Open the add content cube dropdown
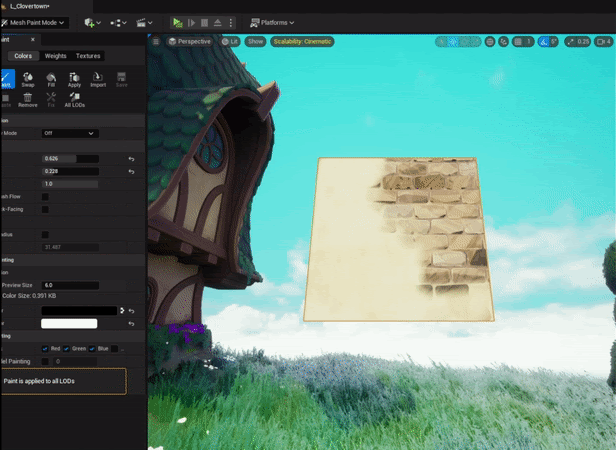 tap(93, 23)
